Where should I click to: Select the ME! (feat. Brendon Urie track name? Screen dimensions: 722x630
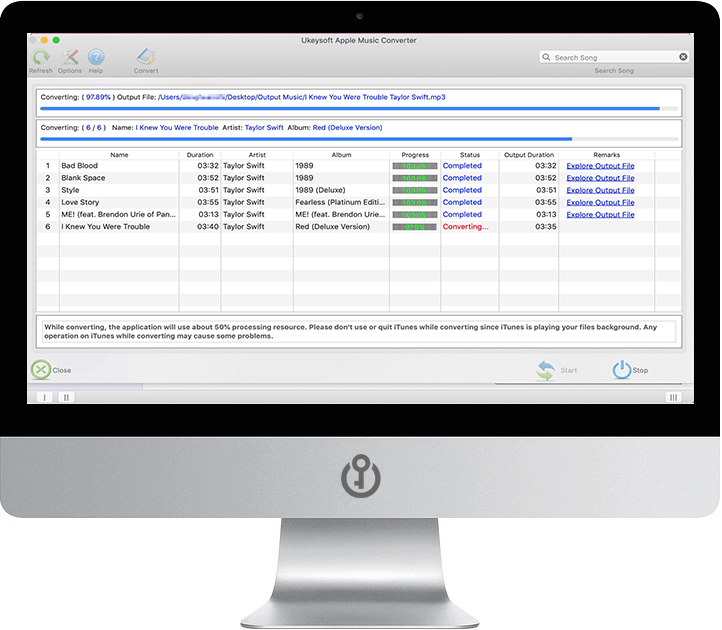[x=118, y=215]
